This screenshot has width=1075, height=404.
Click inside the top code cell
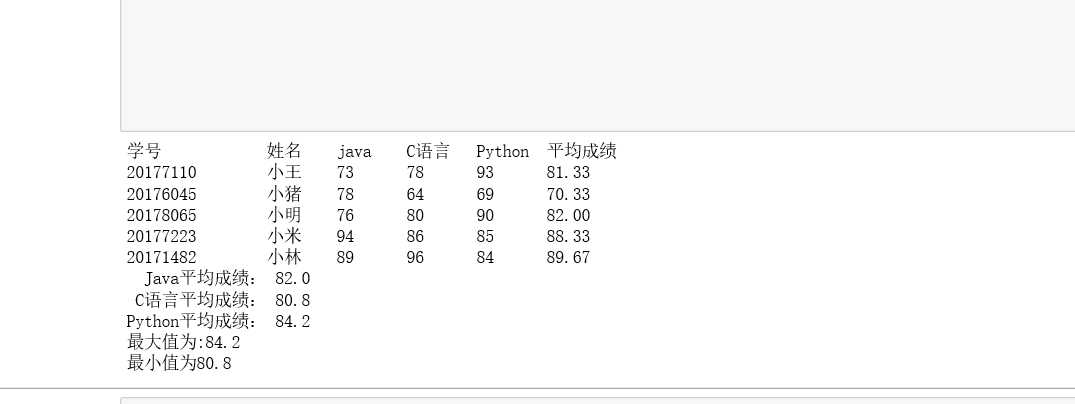597,65
